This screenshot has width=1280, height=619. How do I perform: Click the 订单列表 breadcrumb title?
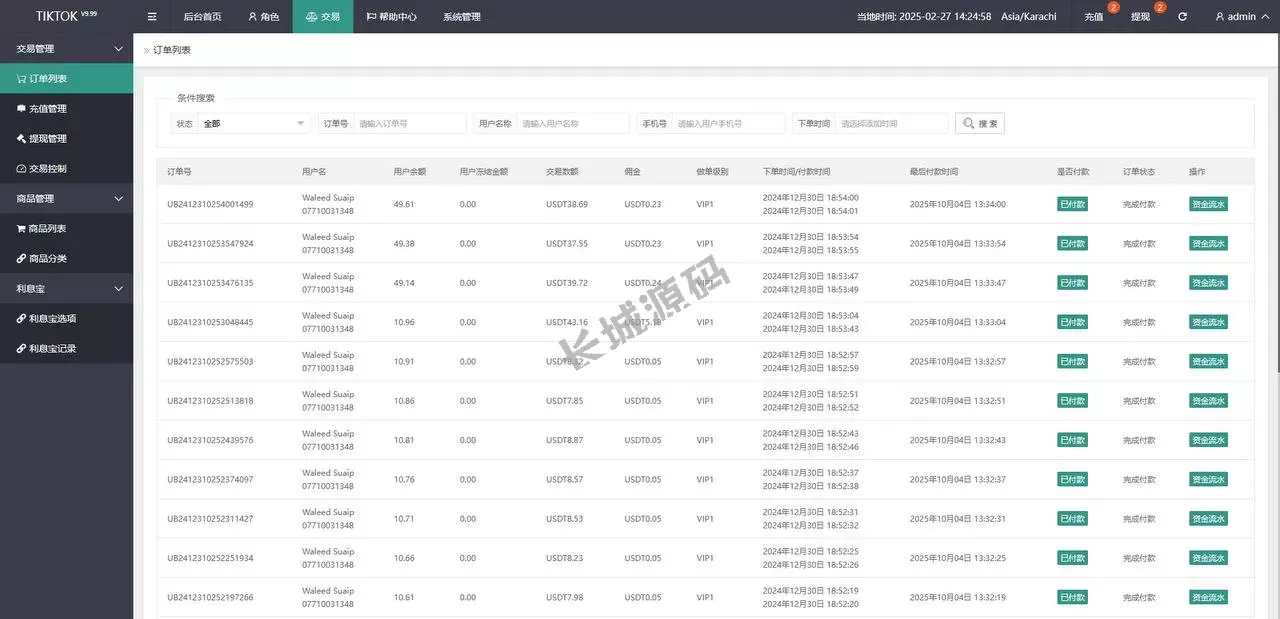(172, 50)
